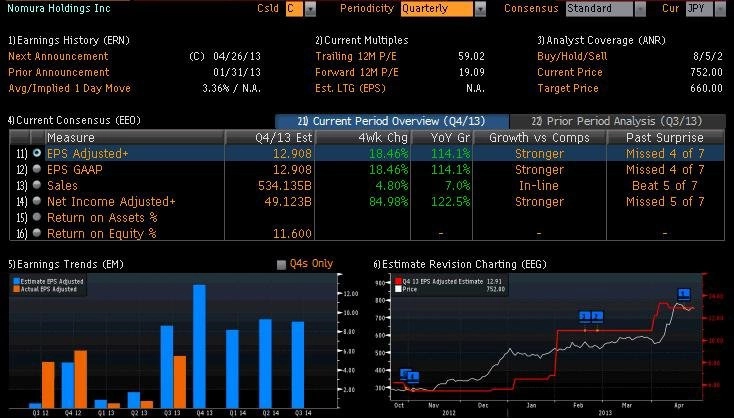
Task: Click the Q4 12 orange actual bar
Action: tap(81, 379)
